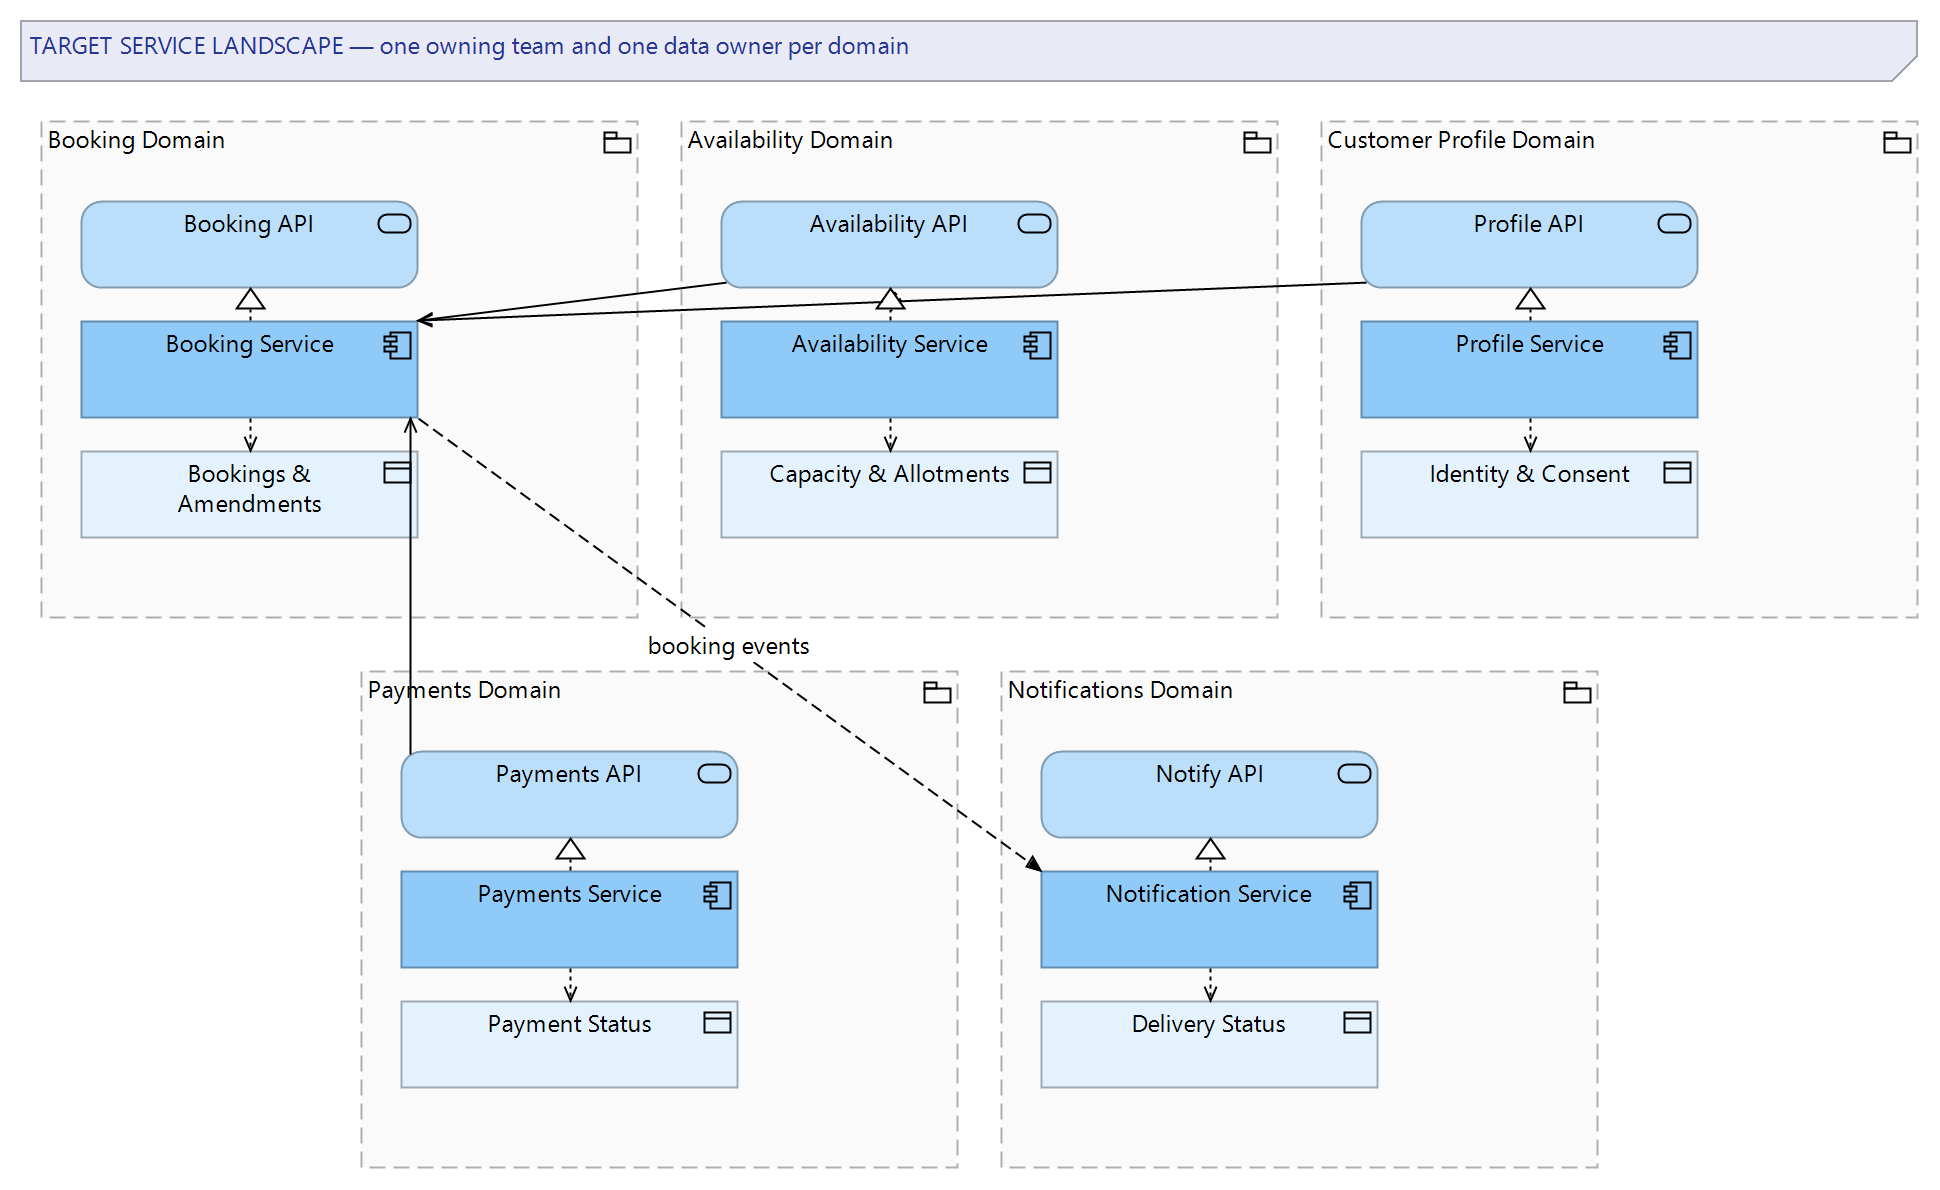The width and height of the screenshot is (1940, 1190).
Task: Click the component icon on Availability Service
Action: (x=1037, y=345)
